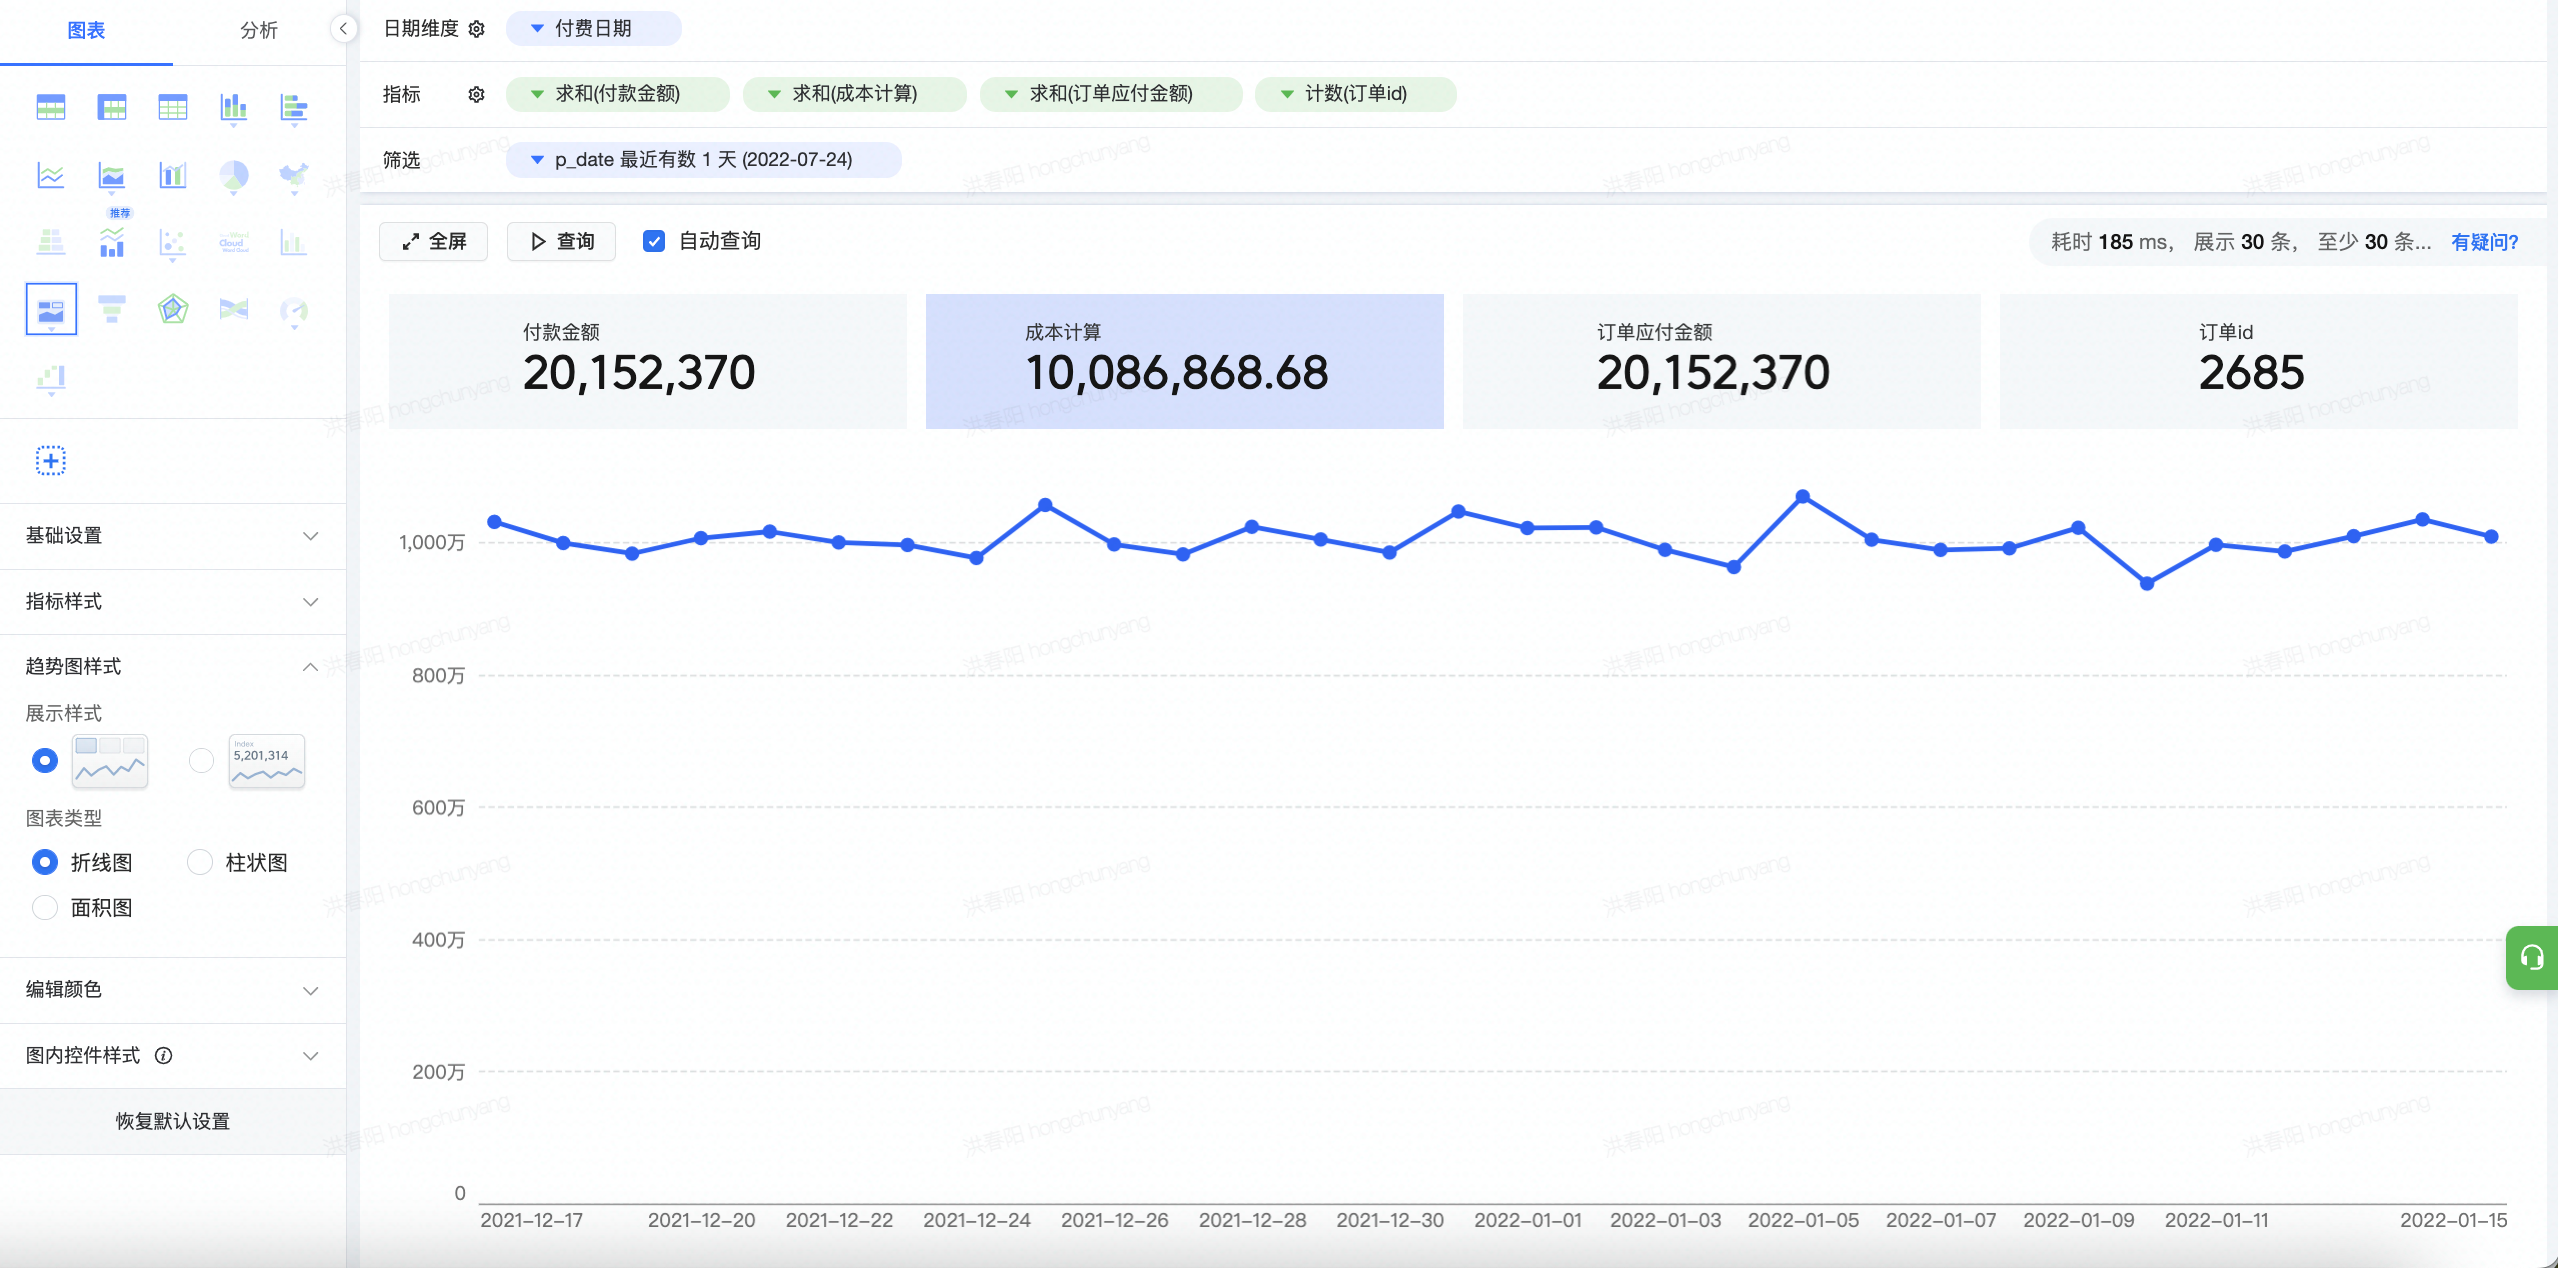Switch to the 分析 tab
The image size is (2558, 1268).
pyautogui.click(x=259, y=31)
